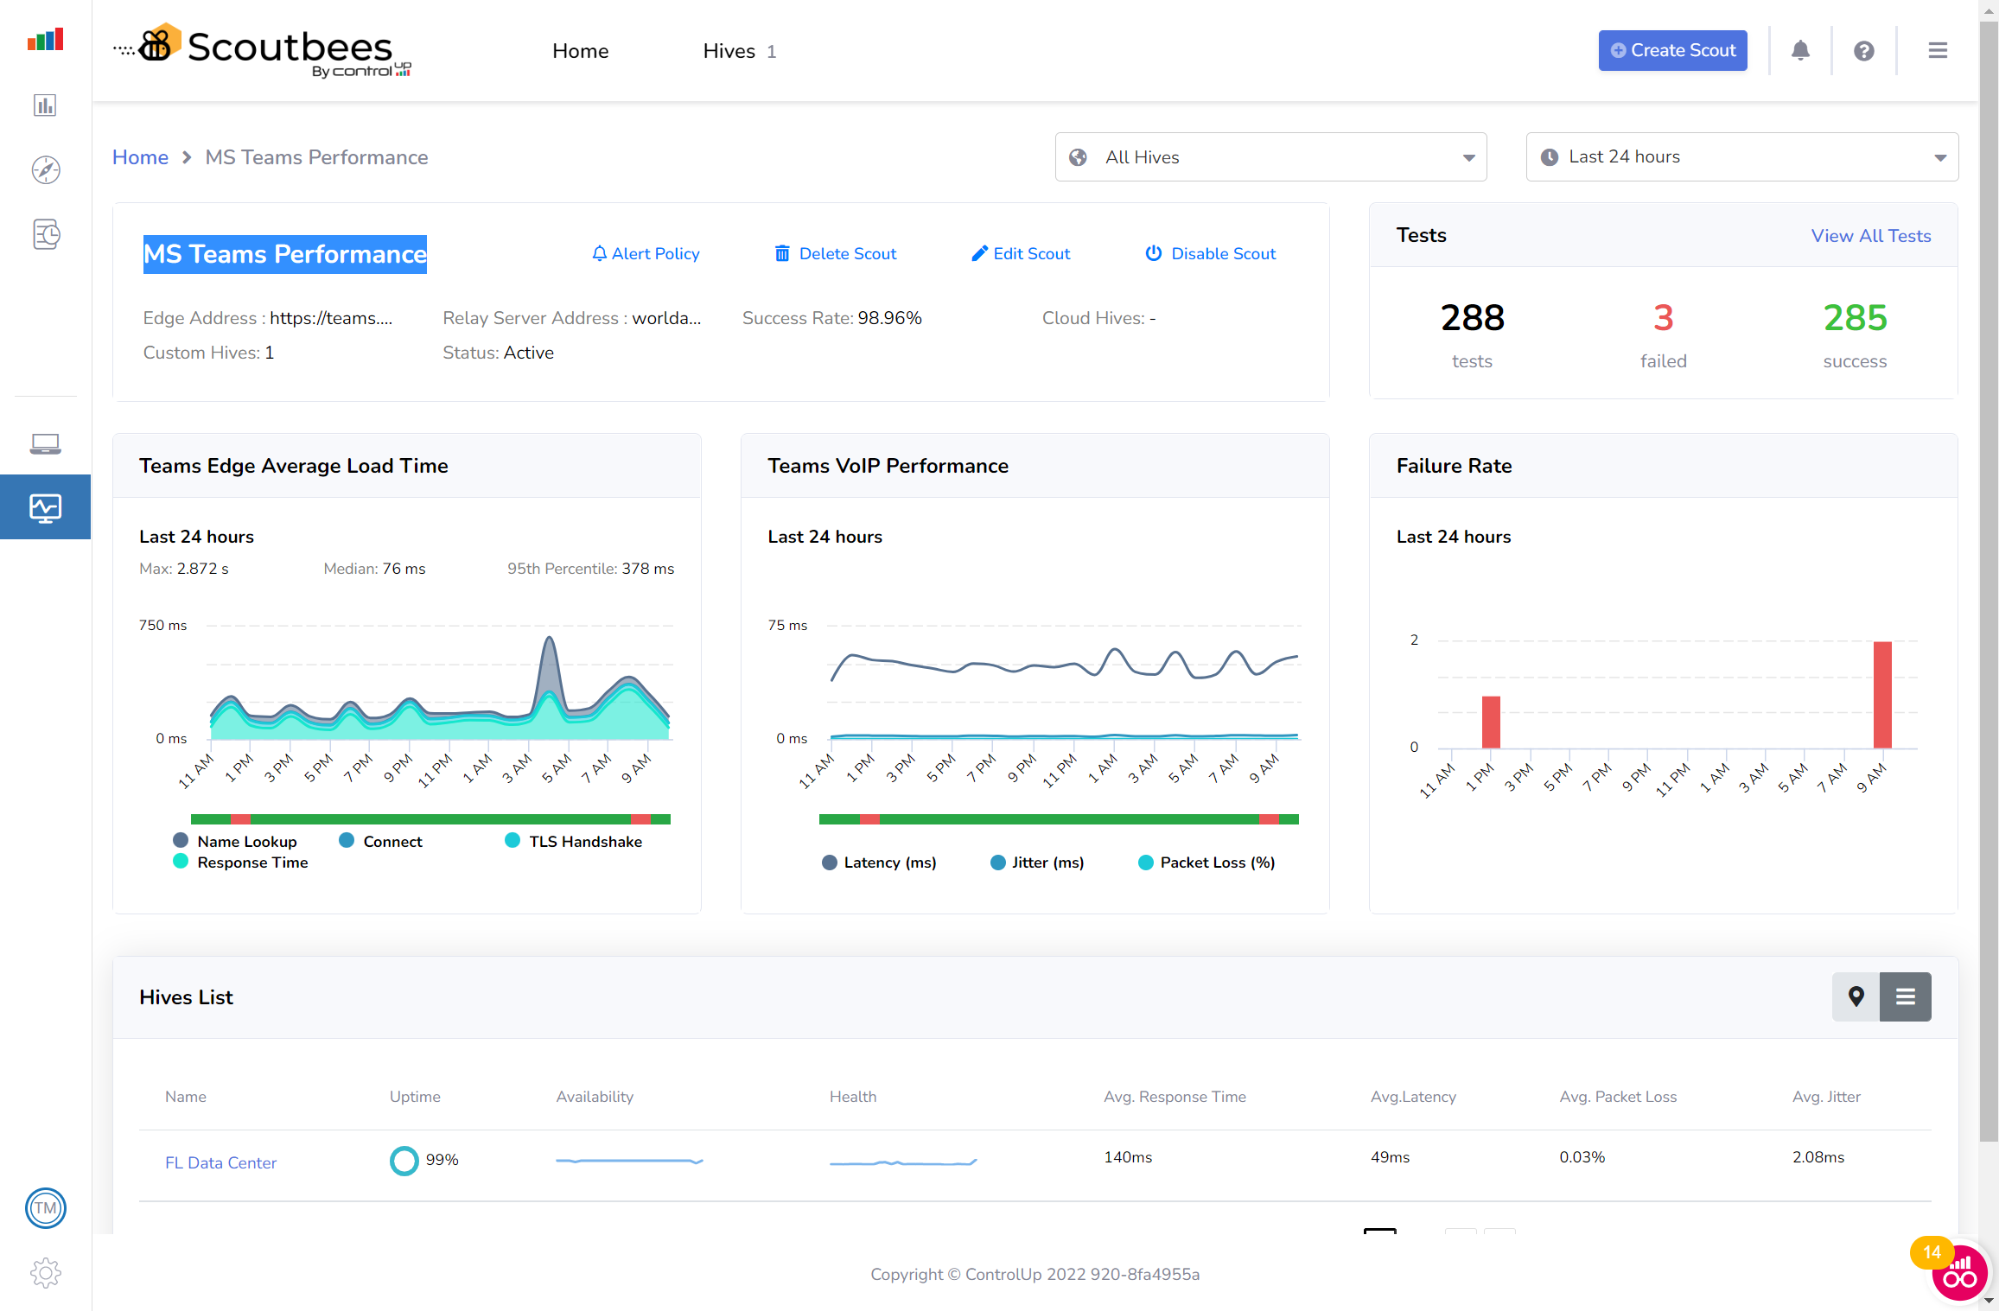1999x1312 pixels.
Task: Open the compass icon in sidebar
Action: 46,170
